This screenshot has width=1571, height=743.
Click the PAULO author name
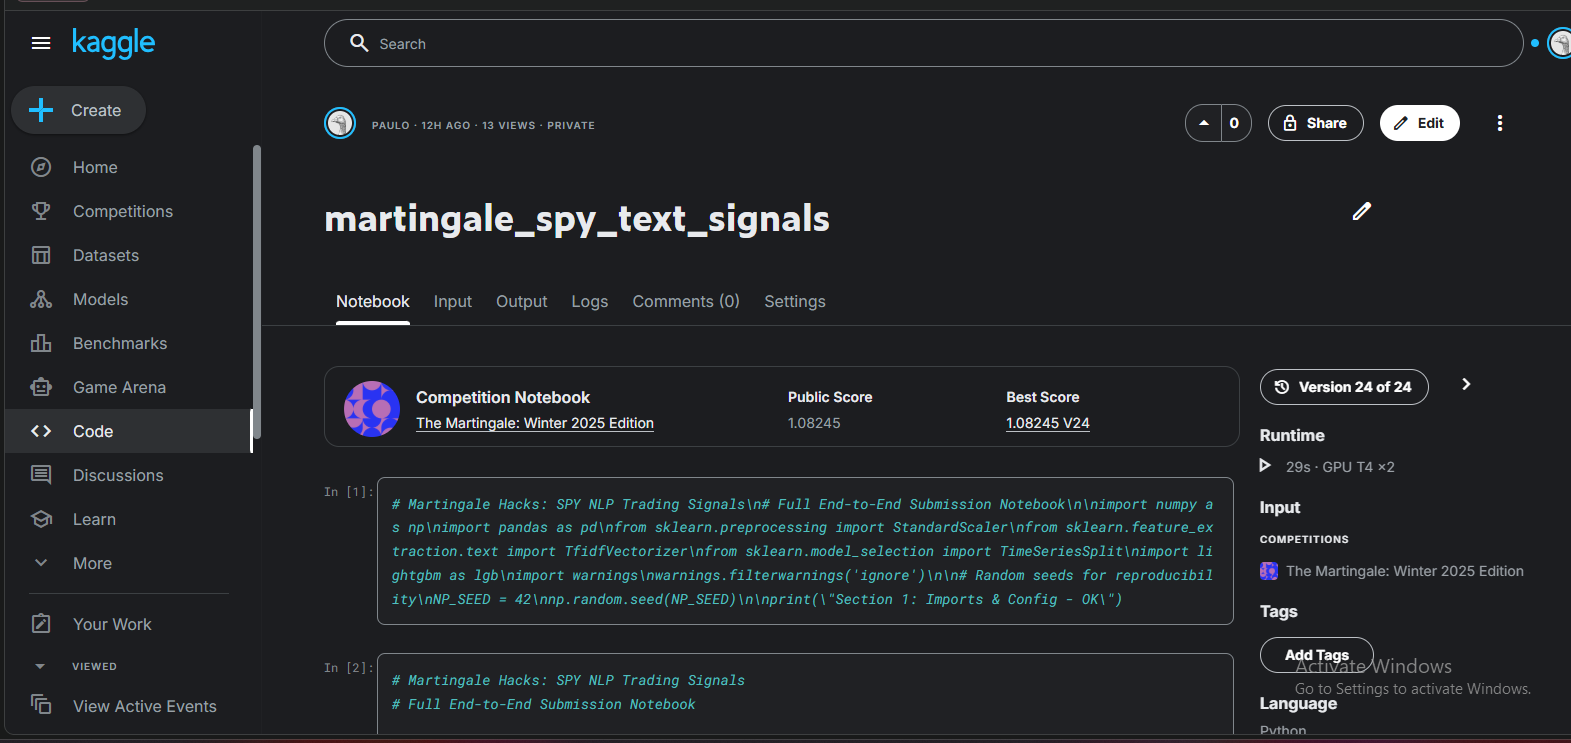pos(390,125)
